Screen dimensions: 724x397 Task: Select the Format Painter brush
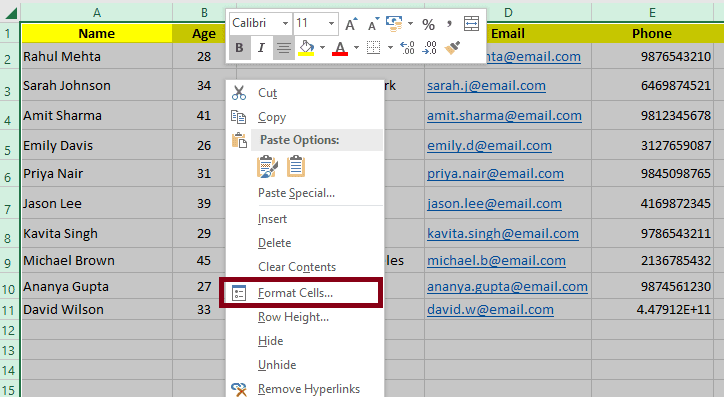[x=452, y=48]
